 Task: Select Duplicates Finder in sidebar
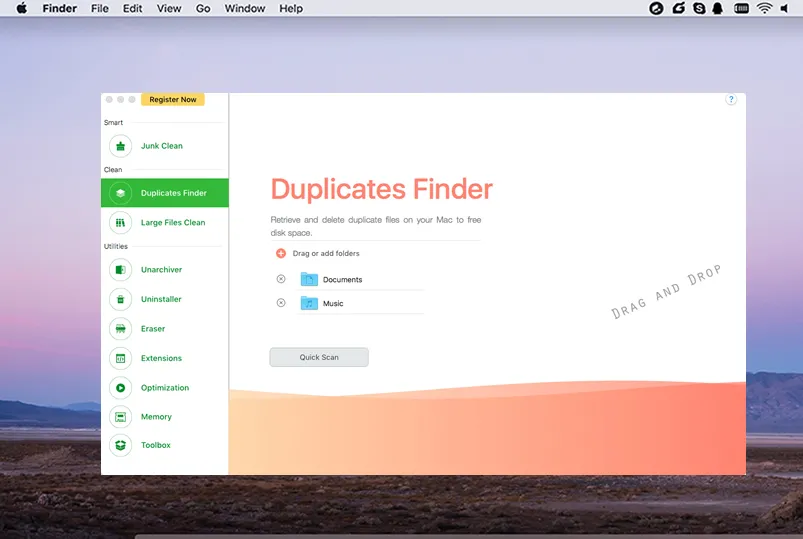pos(165,193)
